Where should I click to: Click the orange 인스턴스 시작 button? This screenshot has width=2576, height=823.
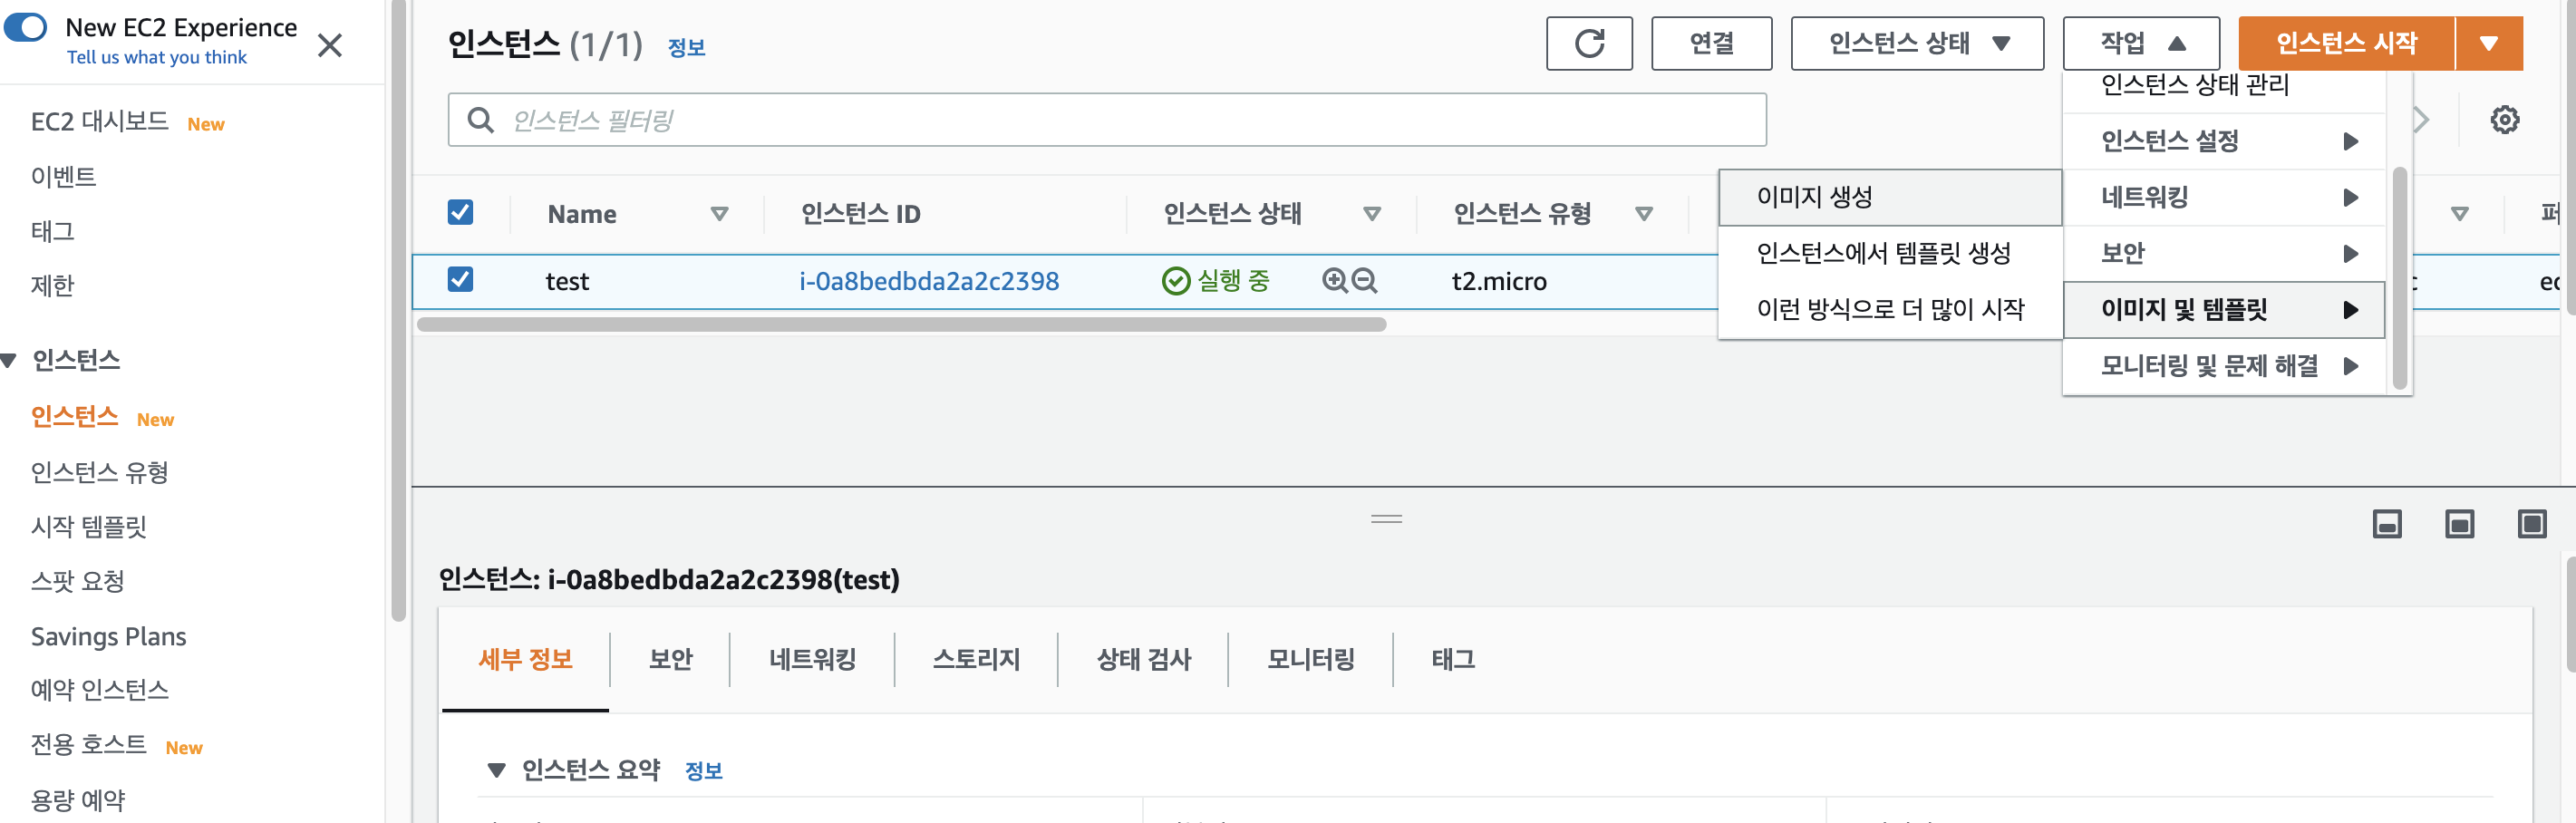[2346, 43]
